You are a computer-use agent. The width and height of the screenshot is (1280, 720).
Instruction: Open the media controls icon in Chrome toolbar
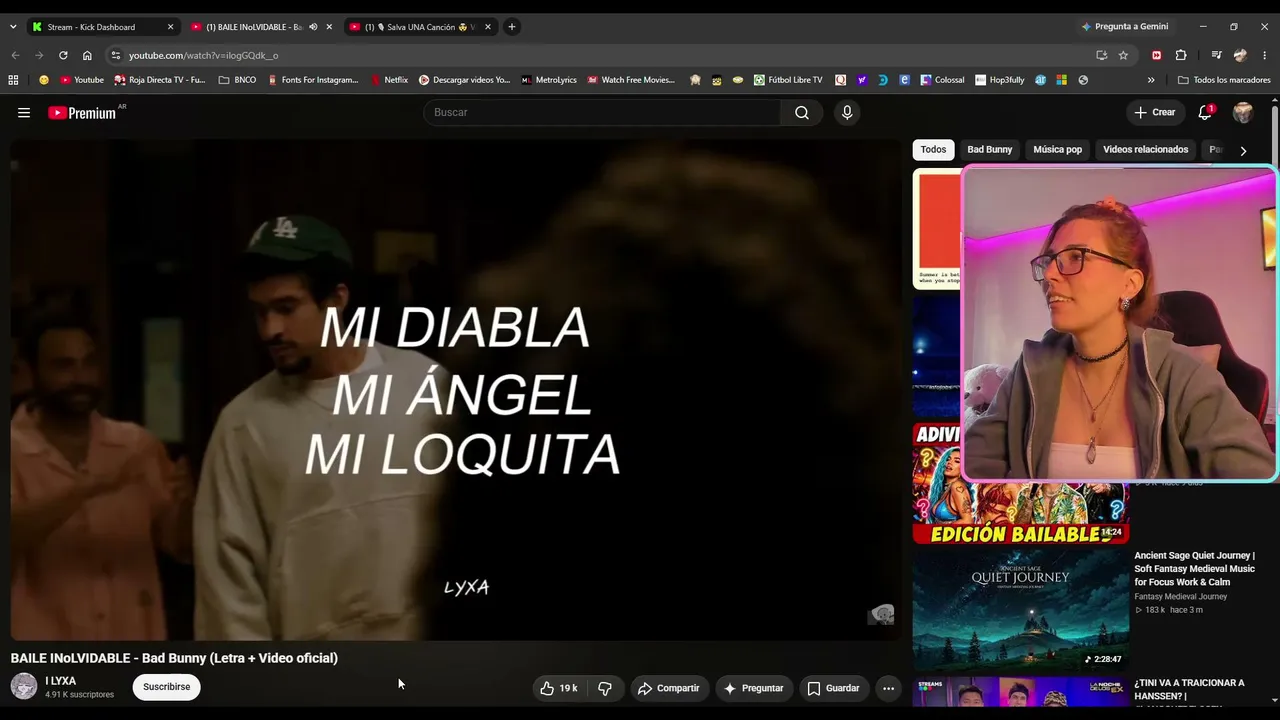pyautogui.click(x=1216, y=55)
